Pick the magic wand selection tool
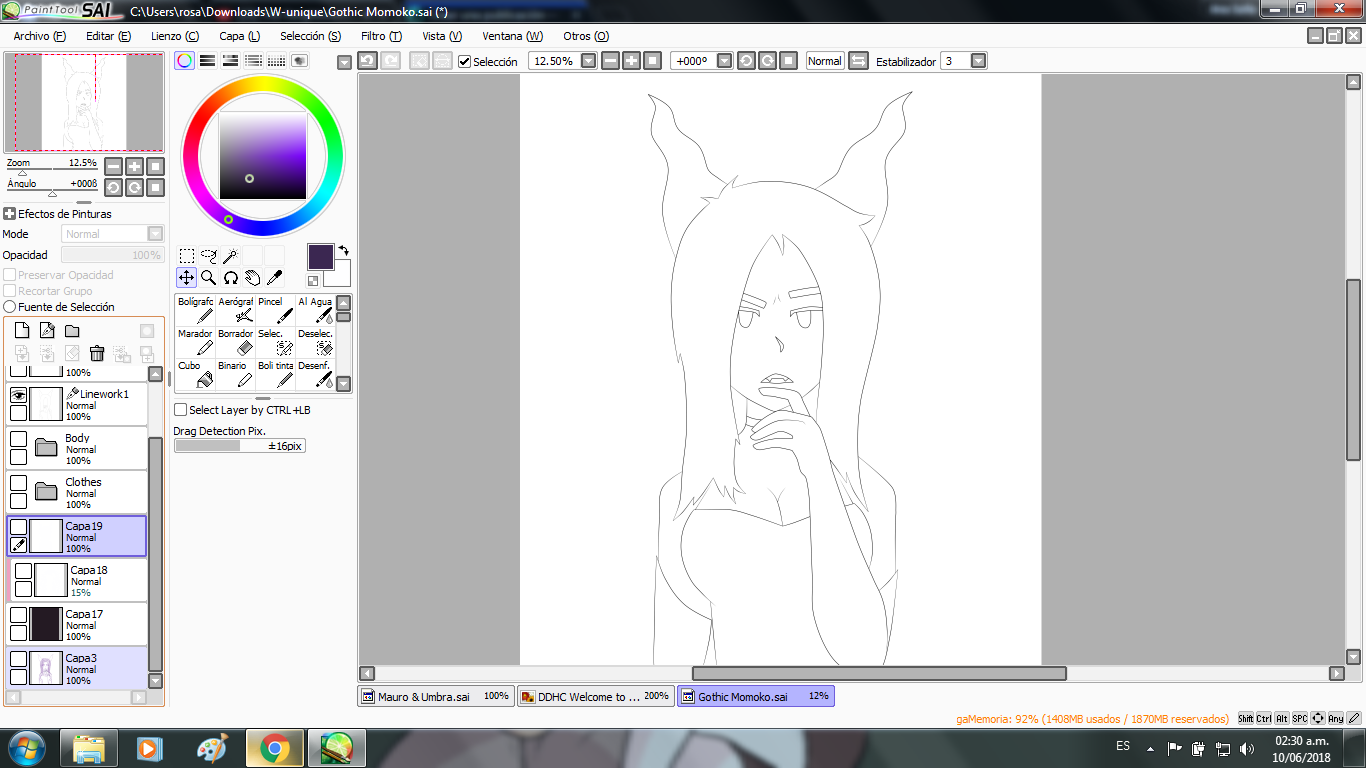The height and width of the screenshot is (768, 1366). tap(230, 256)
